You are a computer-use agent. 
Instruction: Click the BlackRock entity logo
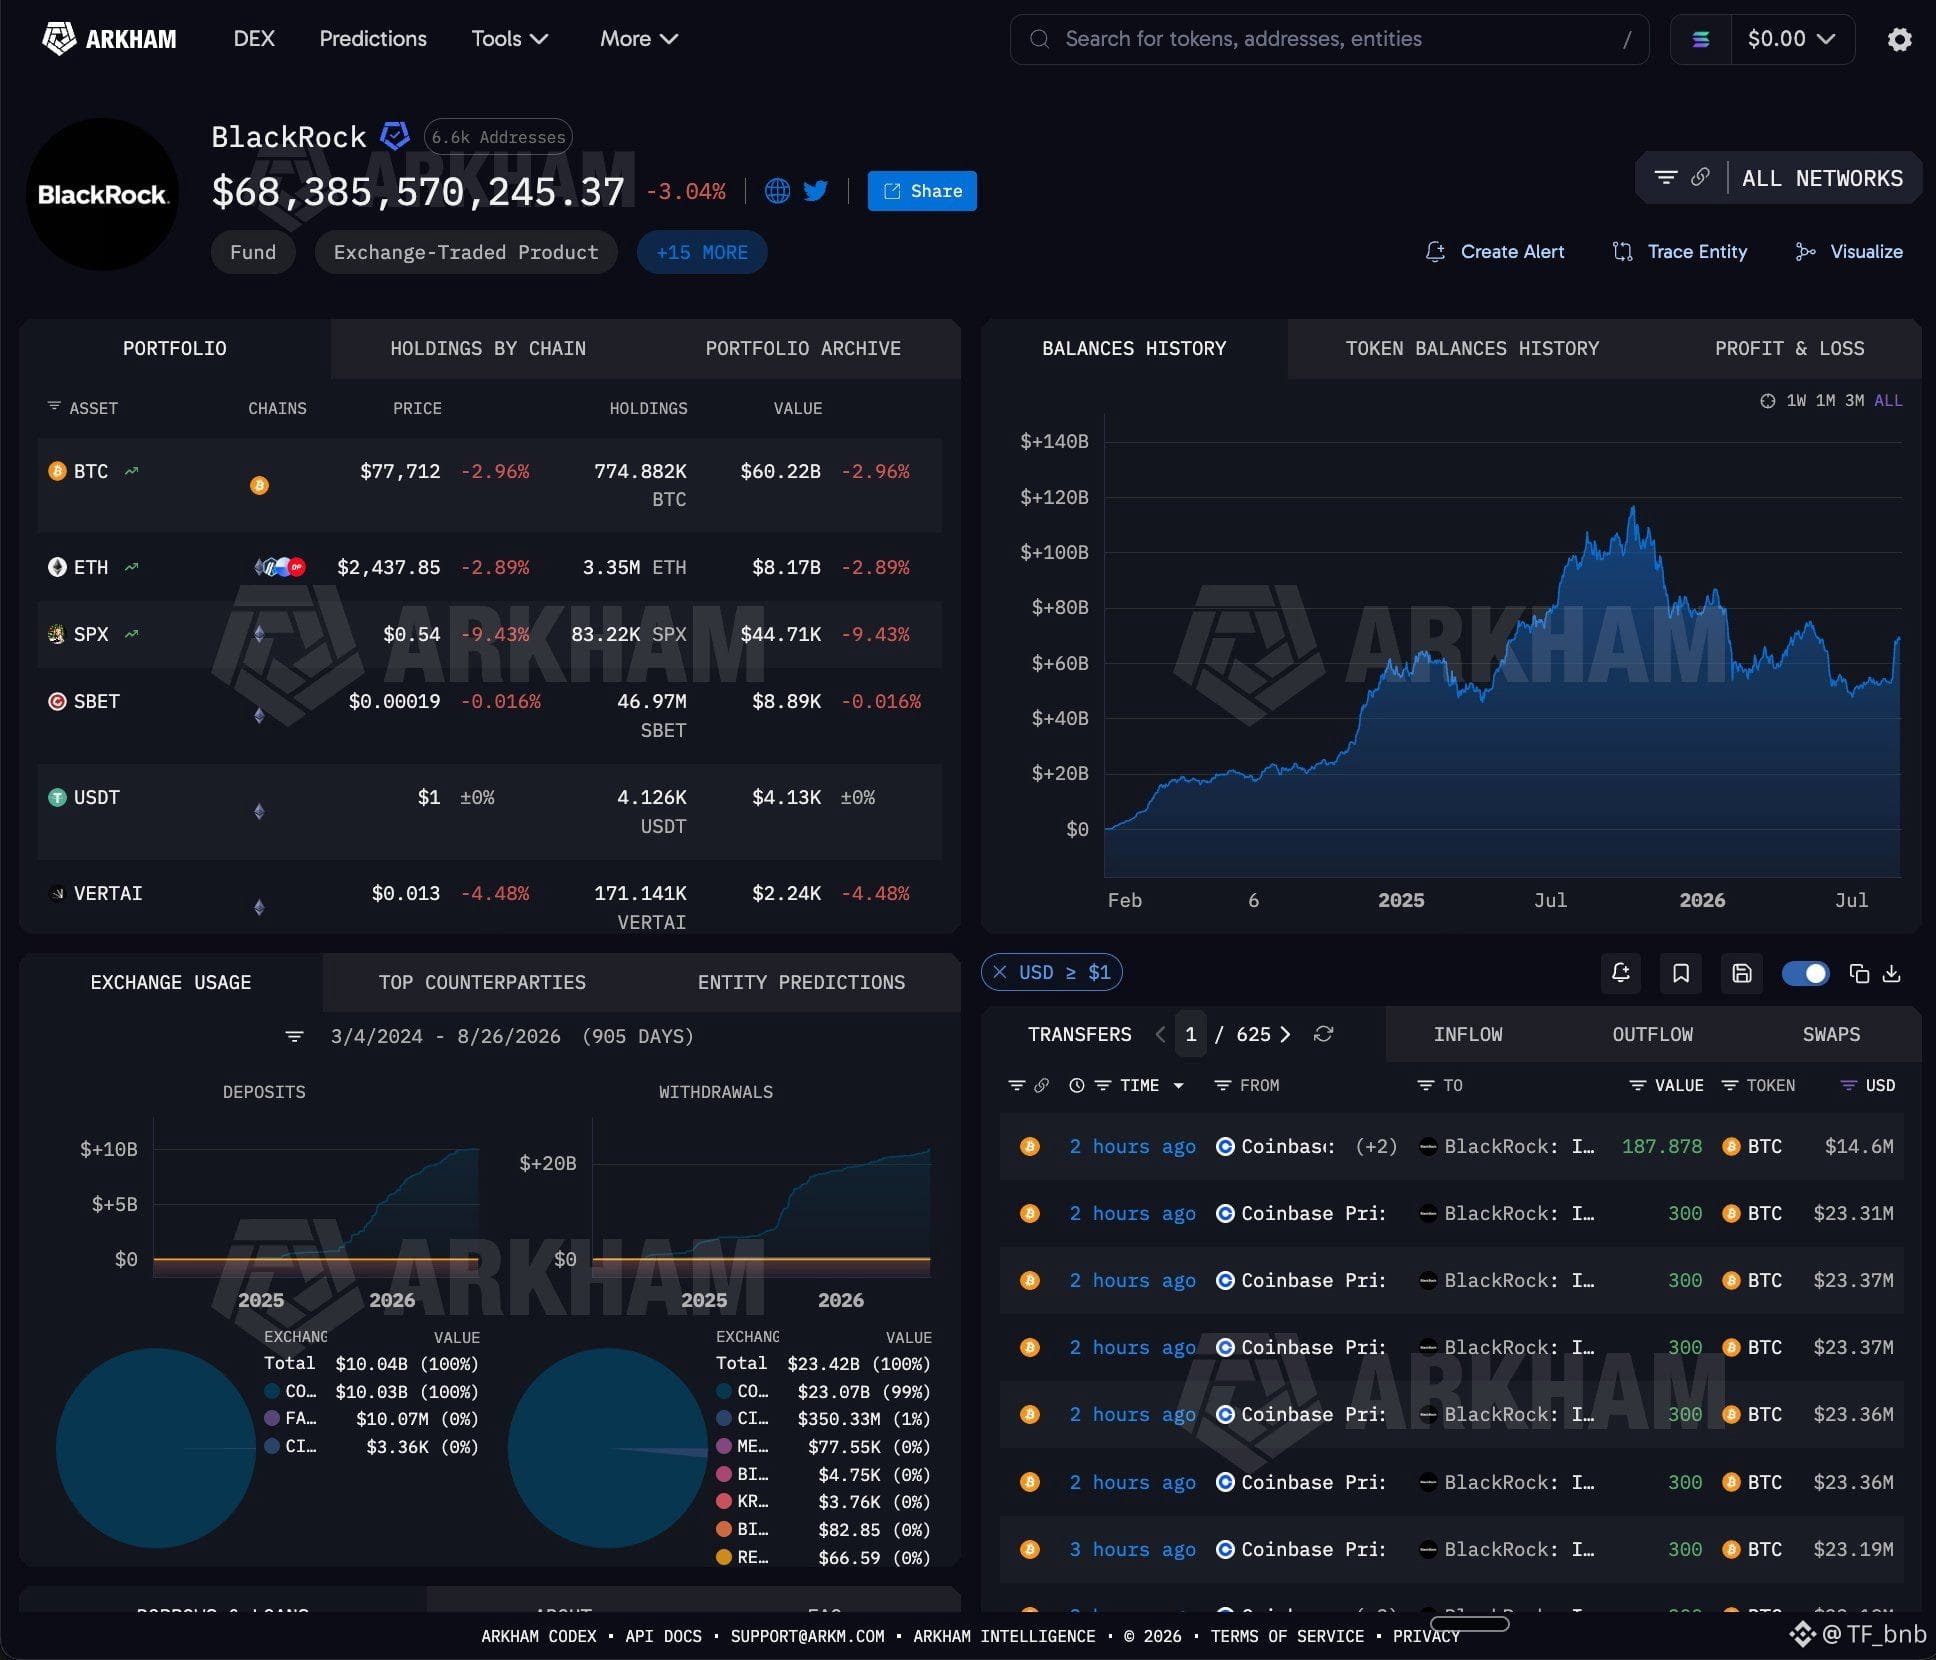(x=102, y=194)
